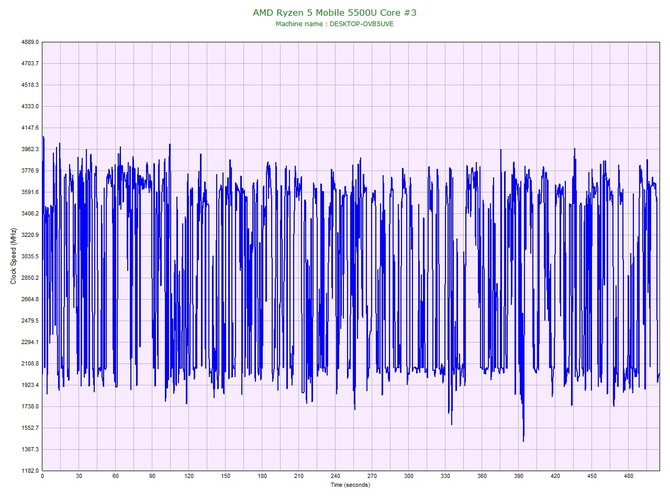Click the 480 second mark on the time axis

click(628, 477)
